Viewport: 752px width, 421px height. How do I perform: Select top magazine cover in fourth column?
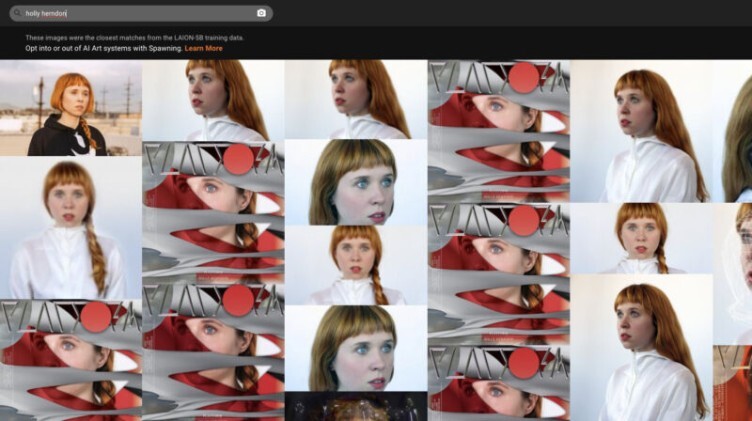coord(499,130)
